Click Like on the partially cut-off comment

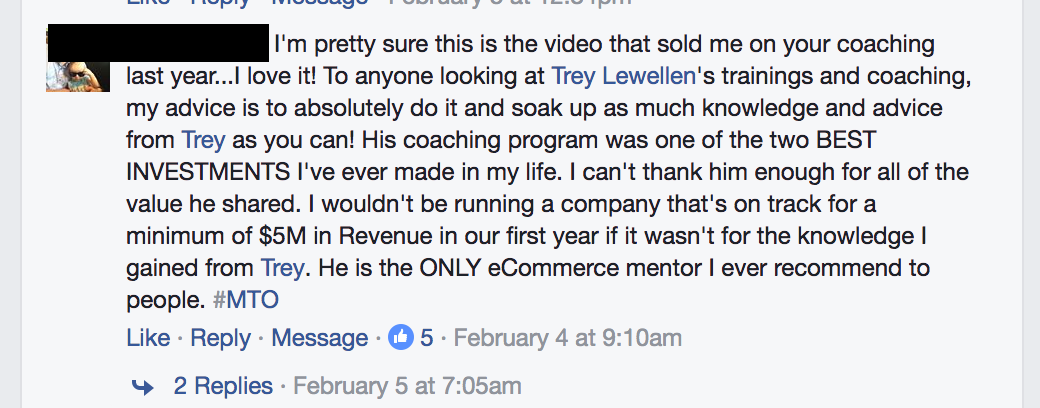pos(148,2)
